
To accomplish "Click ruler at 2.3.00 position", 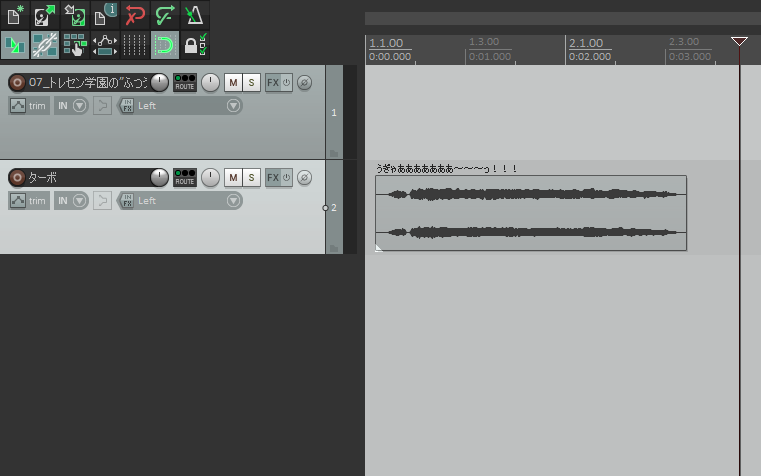I will tap(684, 42).
